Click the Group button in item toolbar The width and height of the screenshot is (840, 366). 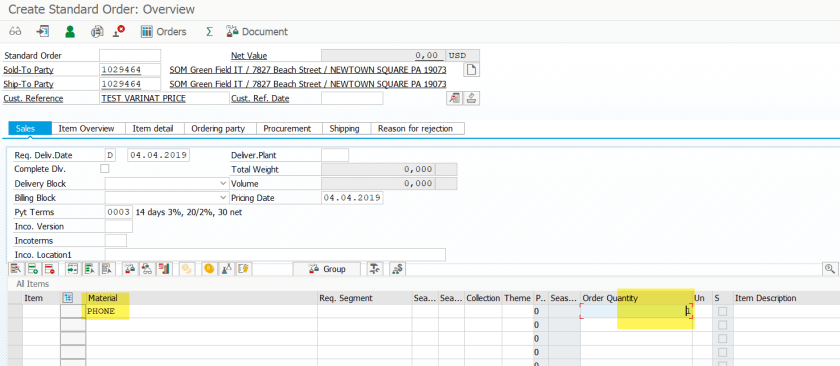pos(327,268)
